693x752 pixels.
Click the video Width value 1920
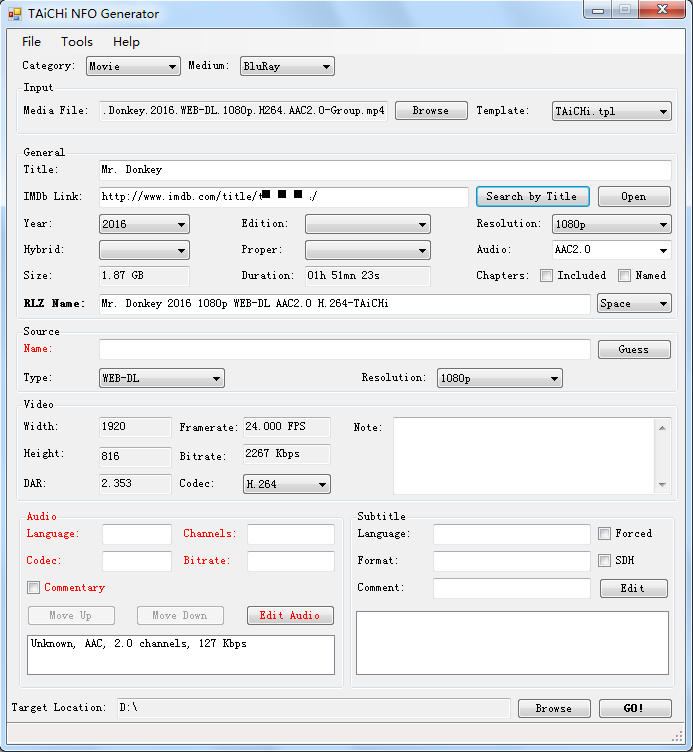[135, 427]
